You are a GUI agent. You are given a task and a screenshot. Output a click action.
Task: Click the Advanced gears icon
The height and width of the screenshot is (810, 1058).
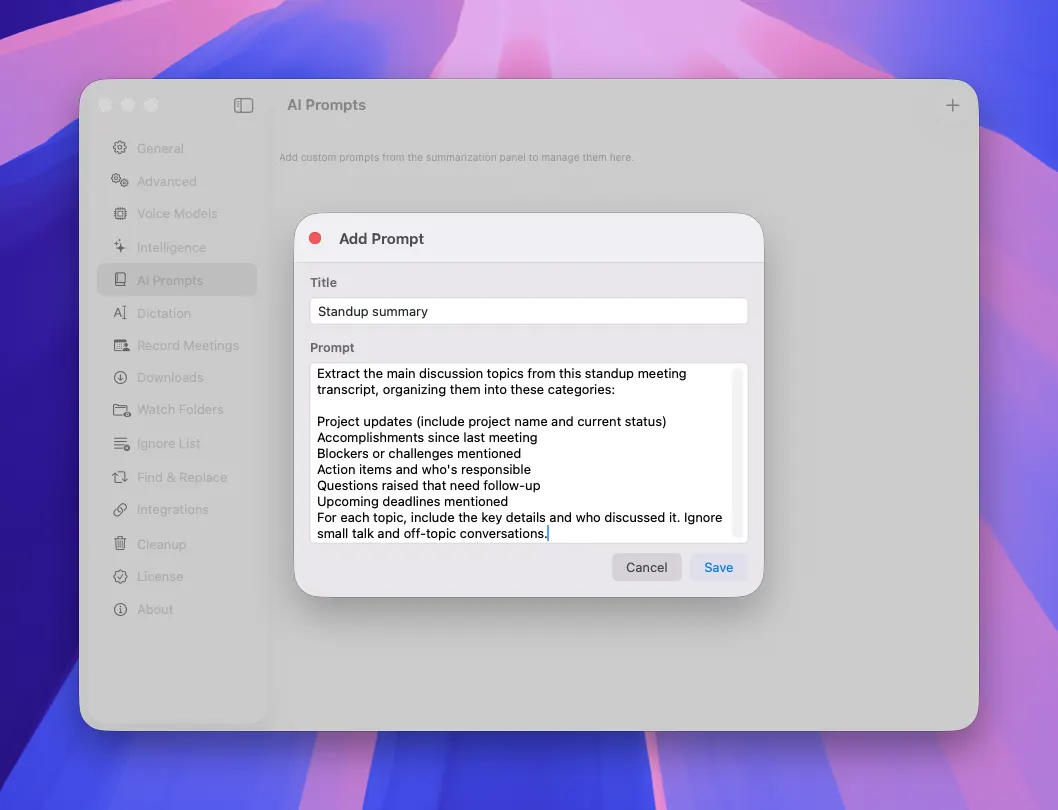(x=120, y=180)
